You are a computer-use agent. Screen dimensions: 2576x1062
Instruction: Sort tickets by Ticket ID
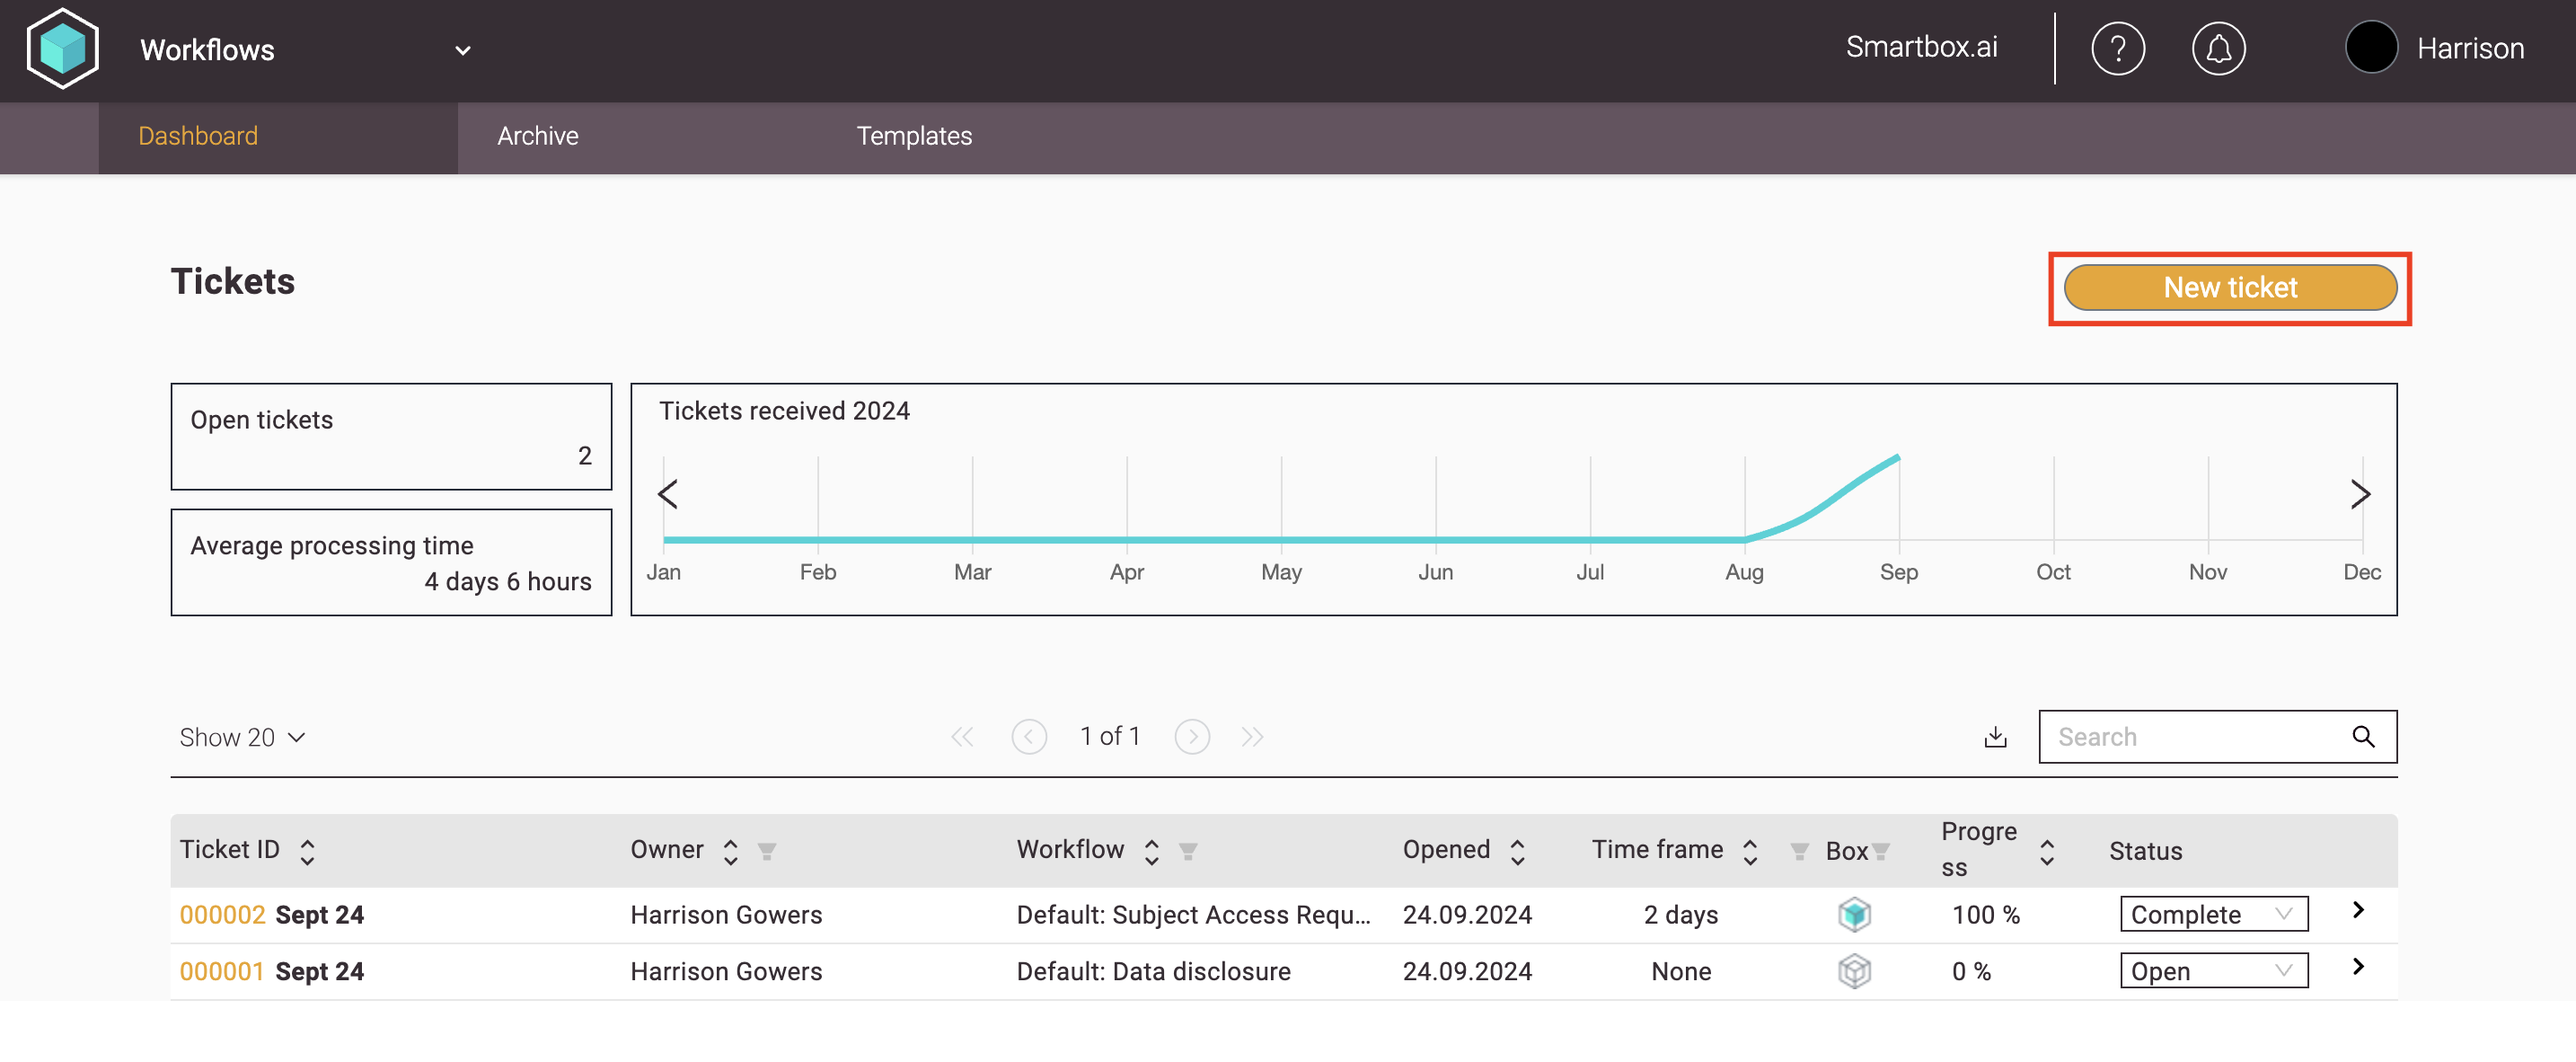[x=307, y=851]
